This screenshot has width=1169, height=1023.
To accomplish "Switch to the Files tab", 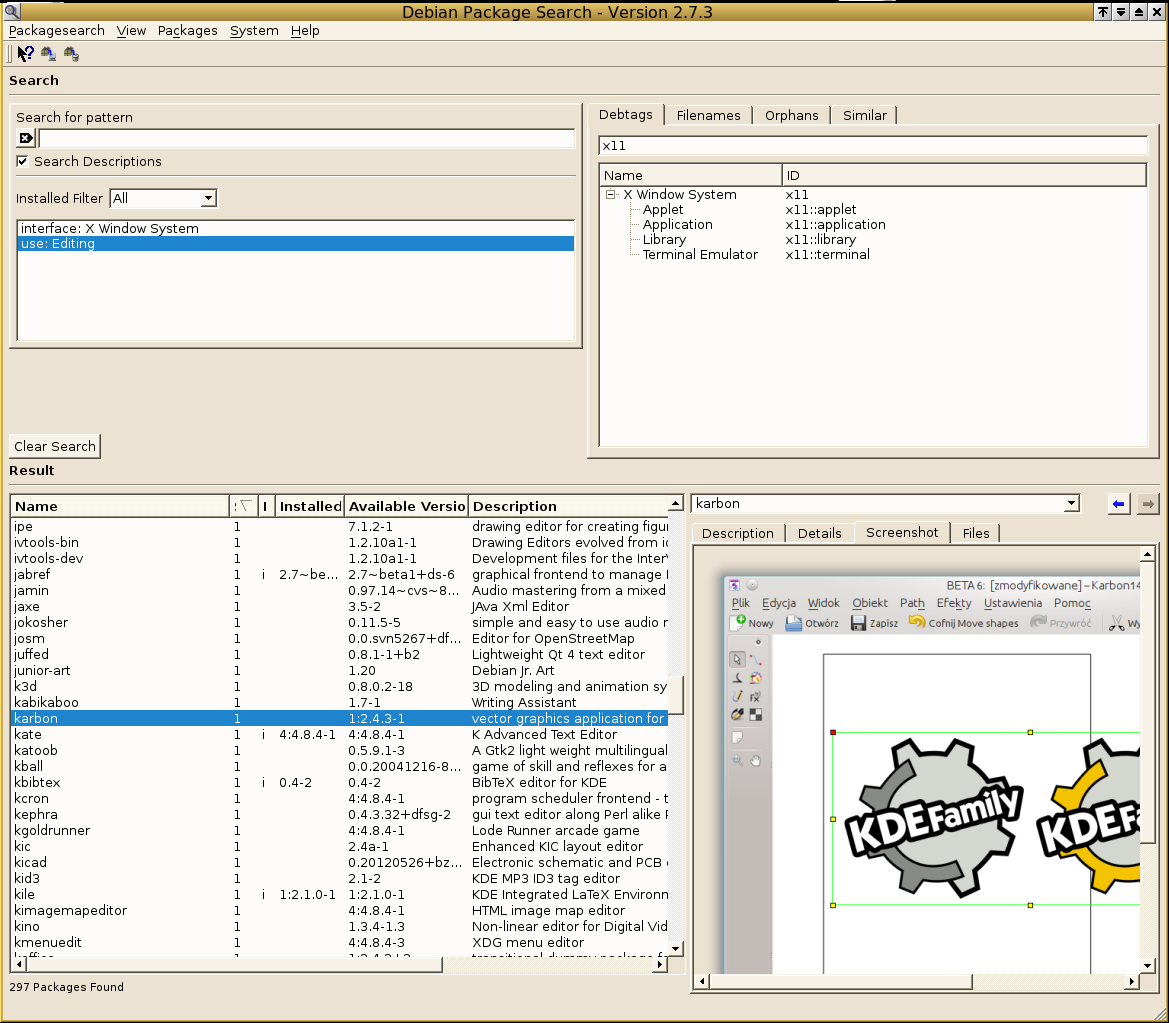I will coord(976,533).
